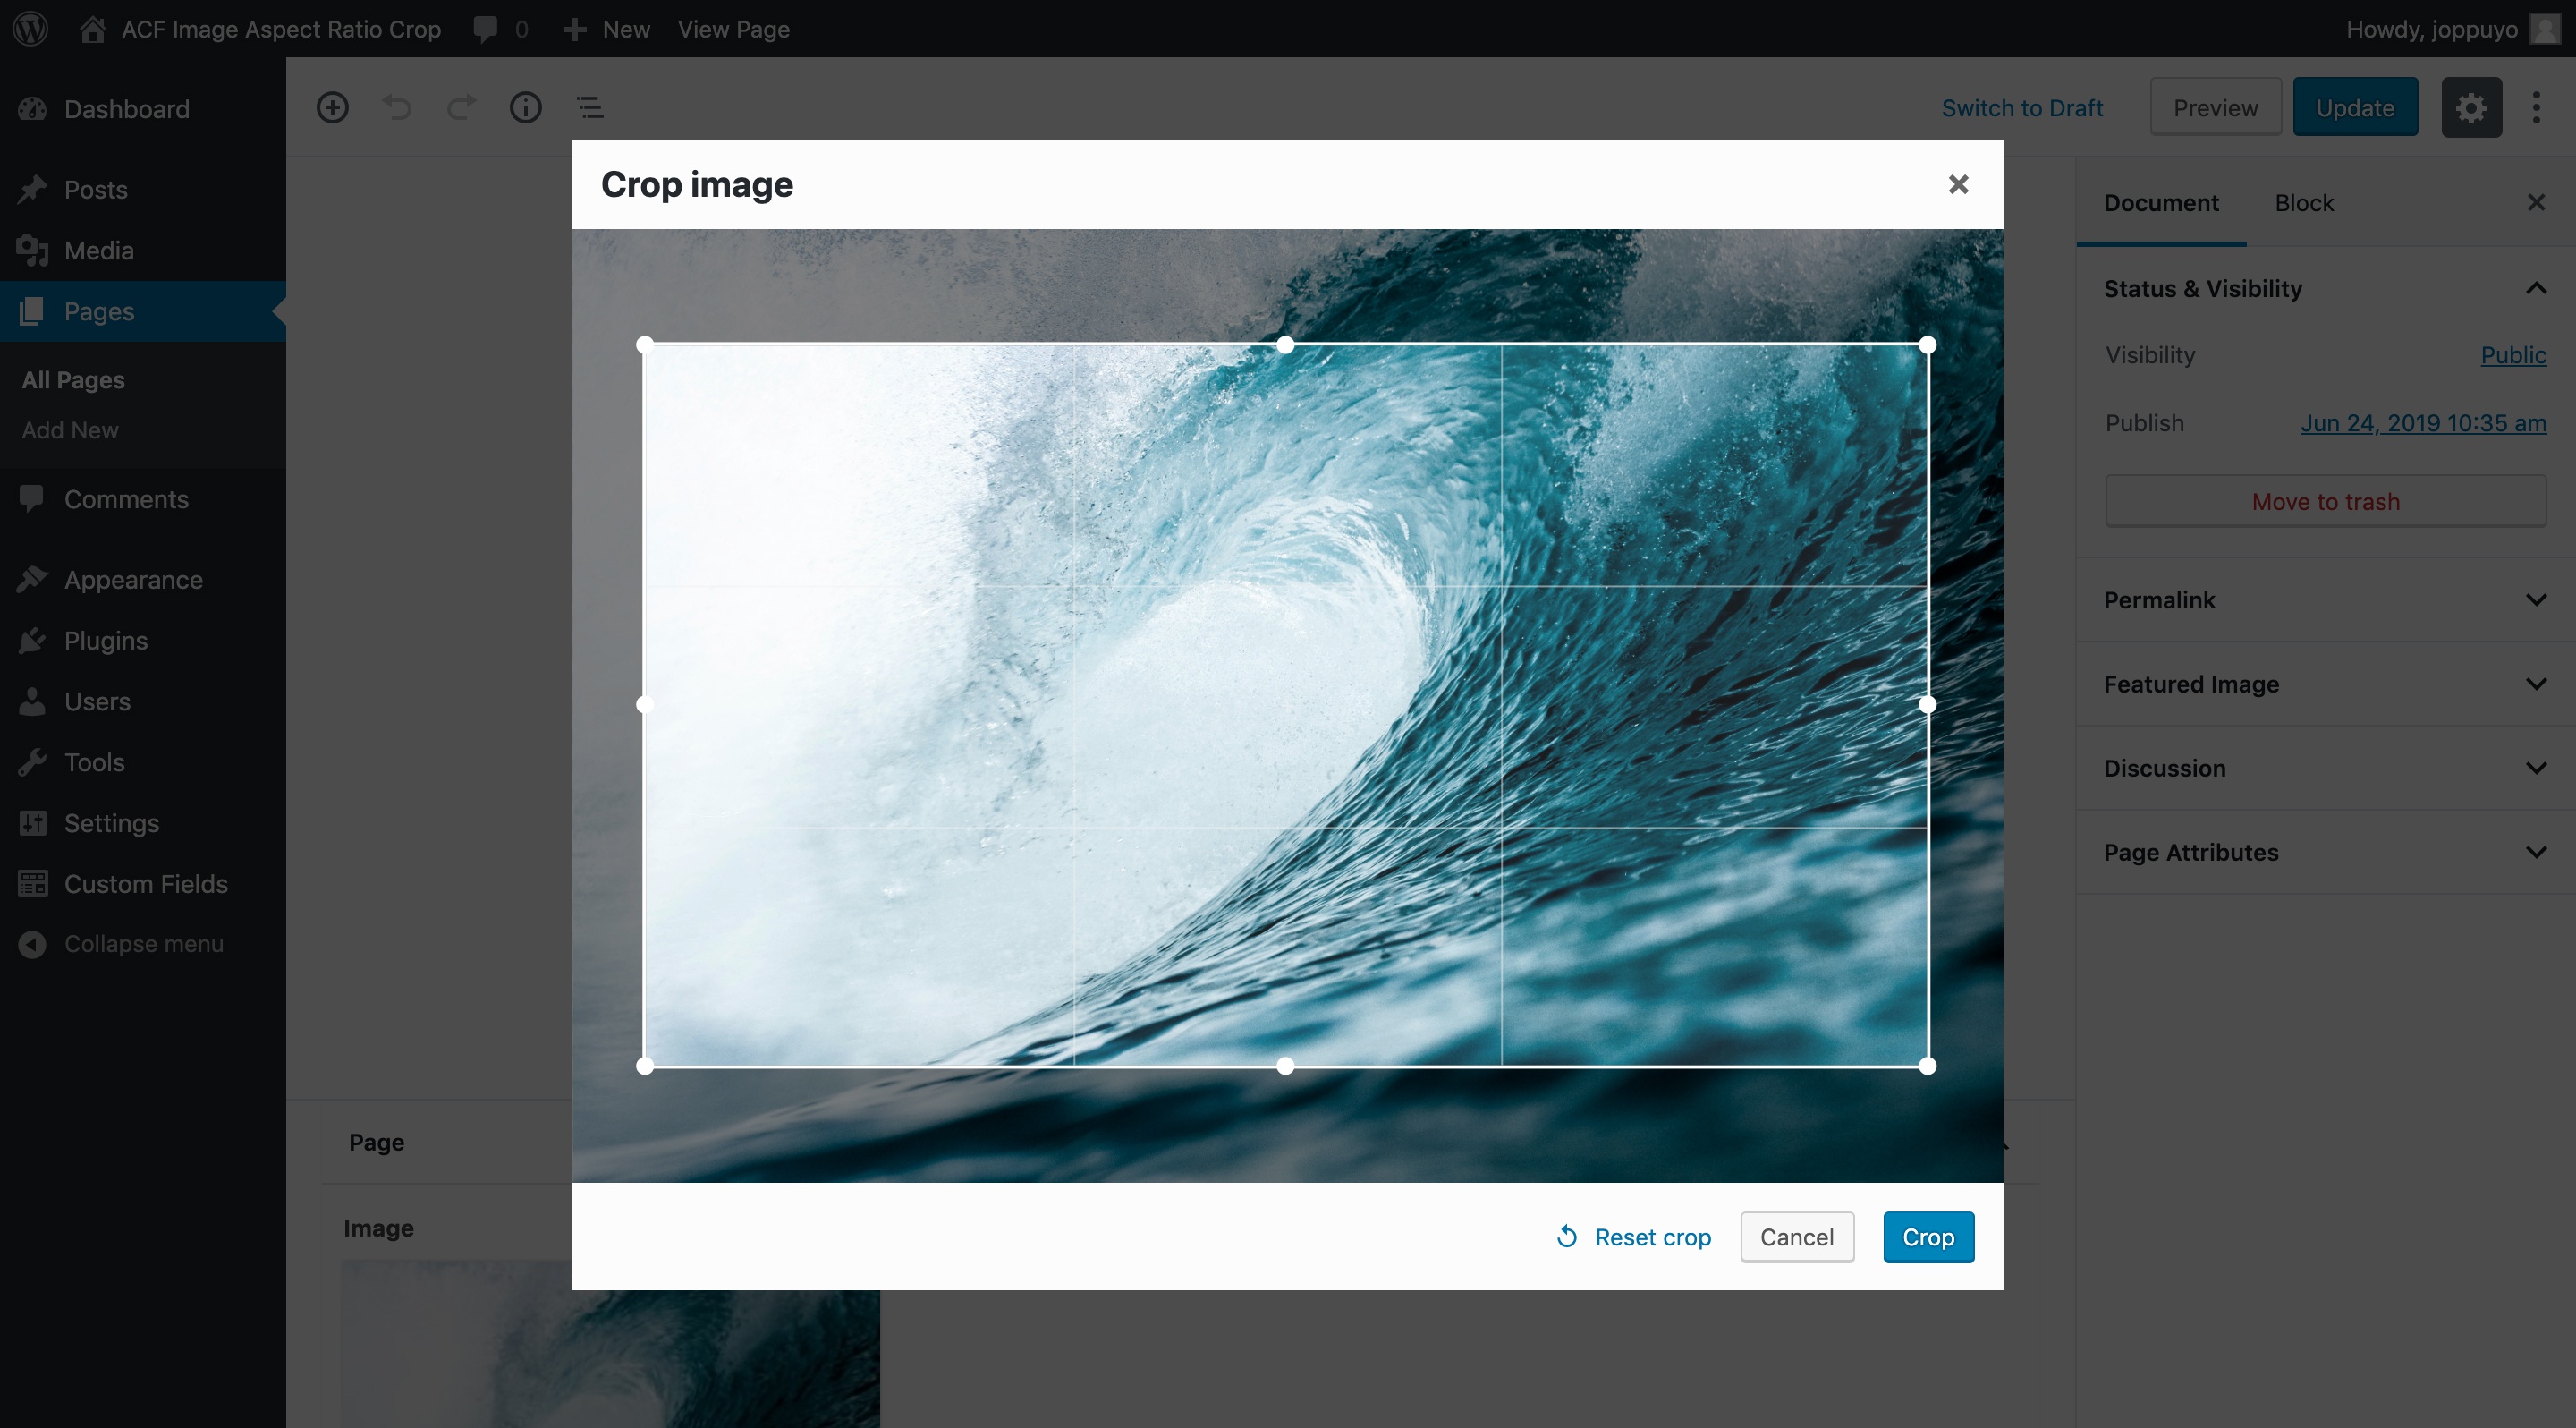2576x1428 pixels.
Task: Click the redo arrow icon in toolbar
Action: point(461,106)
